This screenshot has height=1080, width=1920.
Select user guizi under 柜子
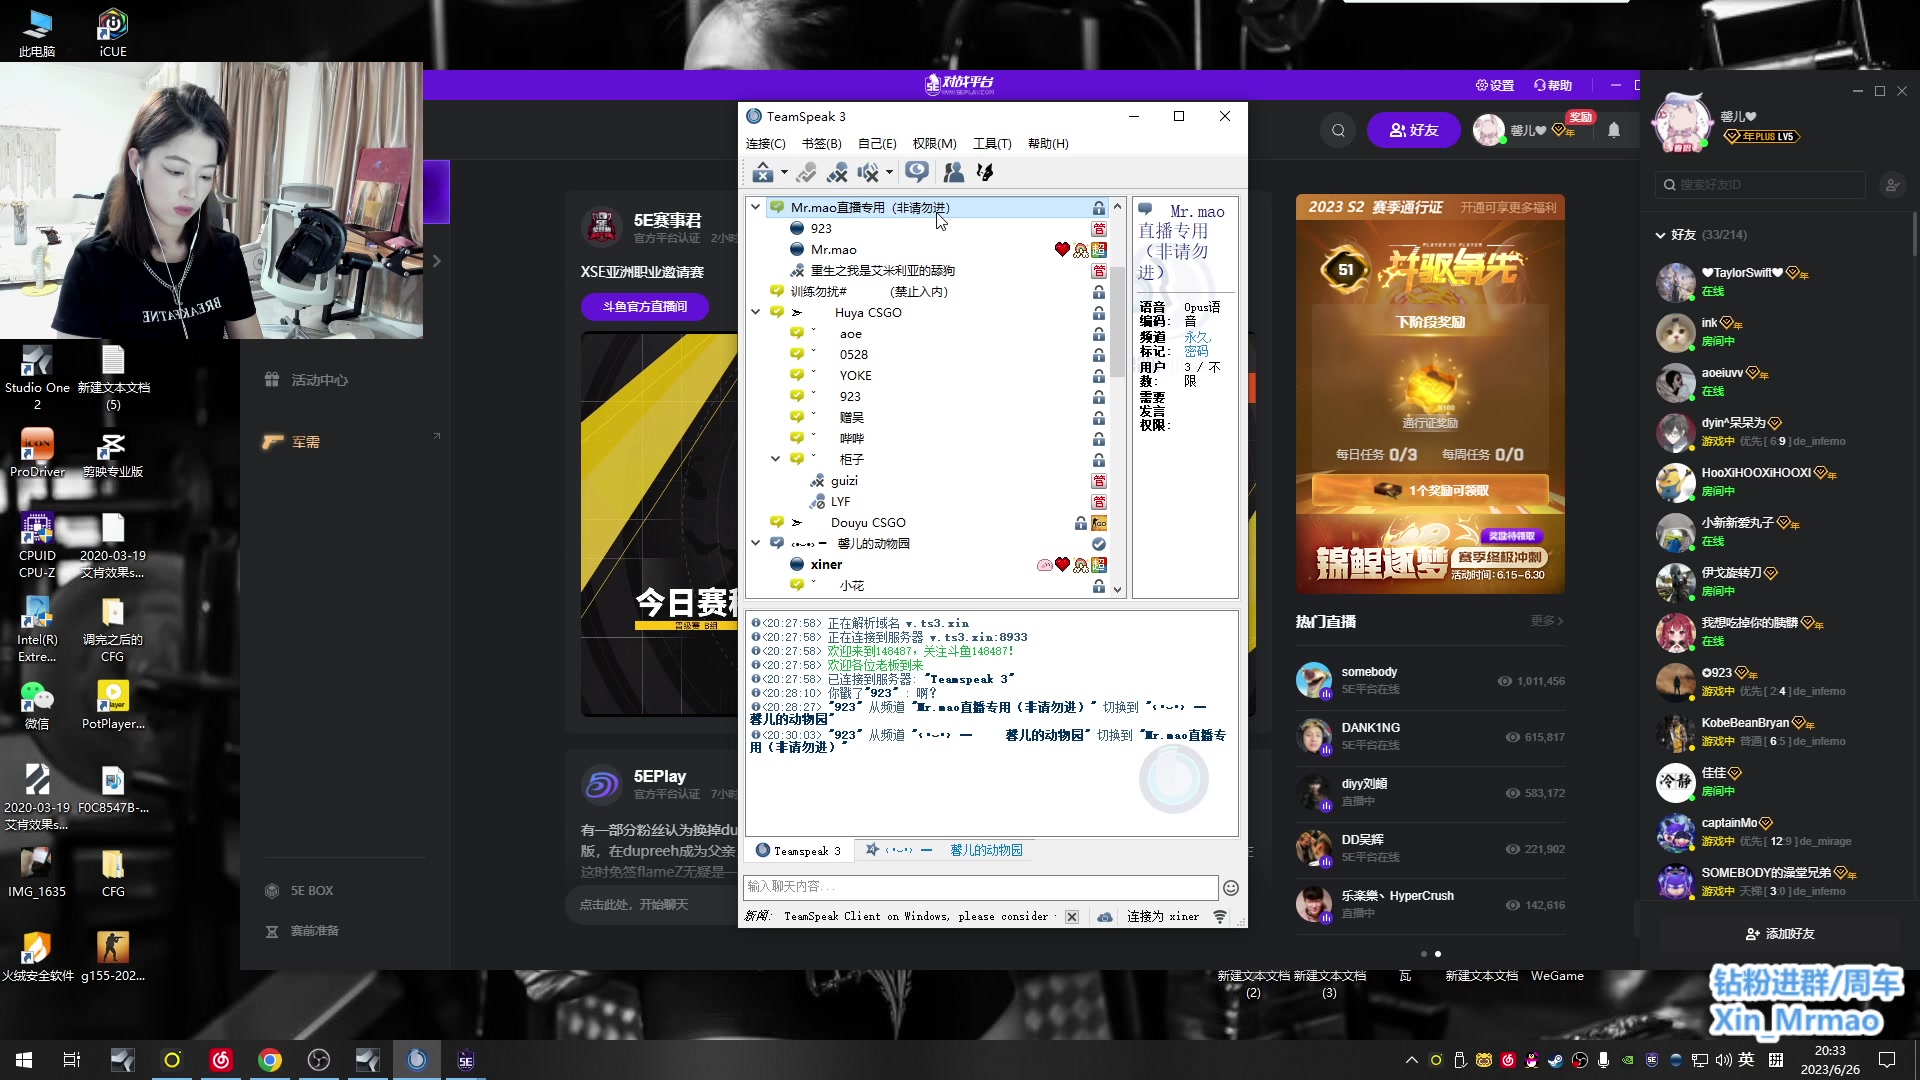(844, 480)
